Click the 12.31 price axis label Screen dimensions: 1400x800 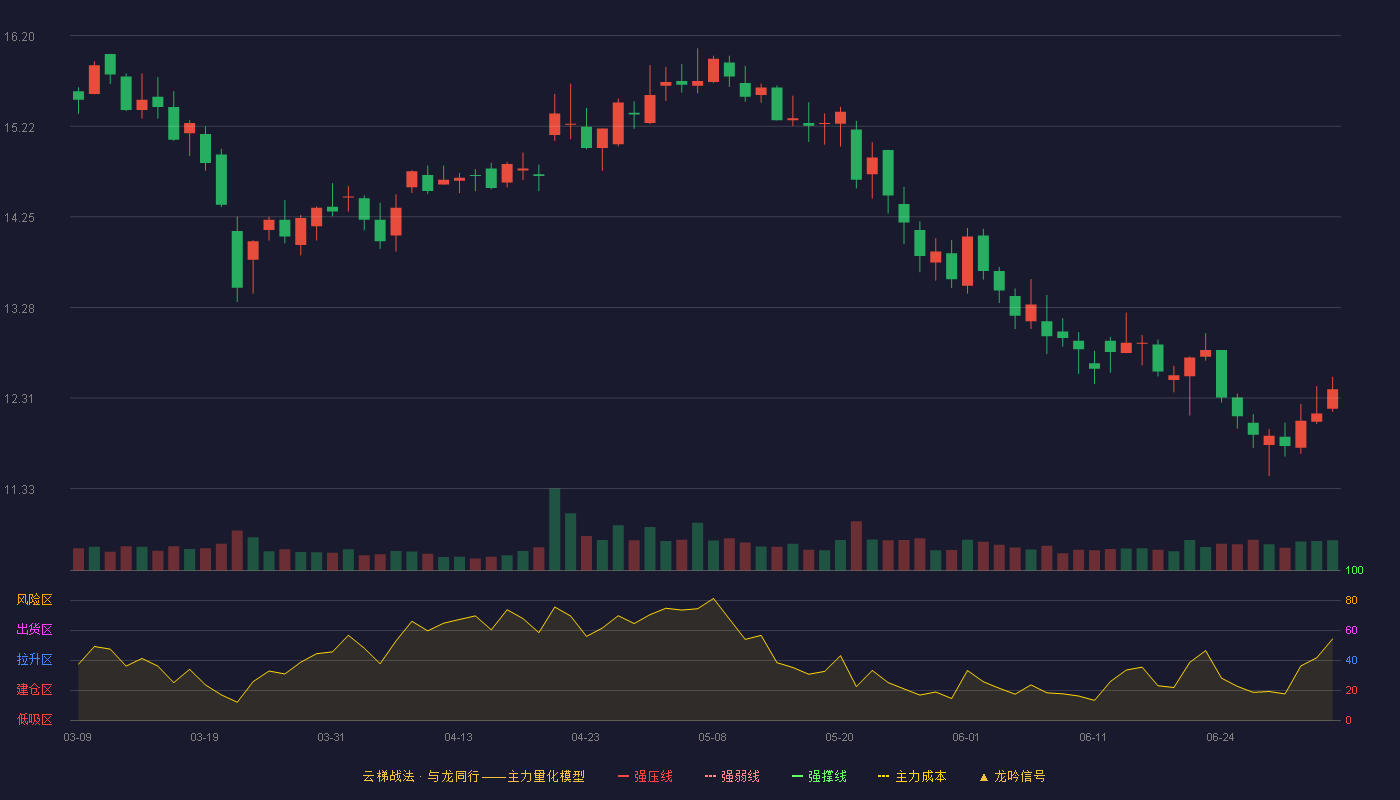[19, 399]
